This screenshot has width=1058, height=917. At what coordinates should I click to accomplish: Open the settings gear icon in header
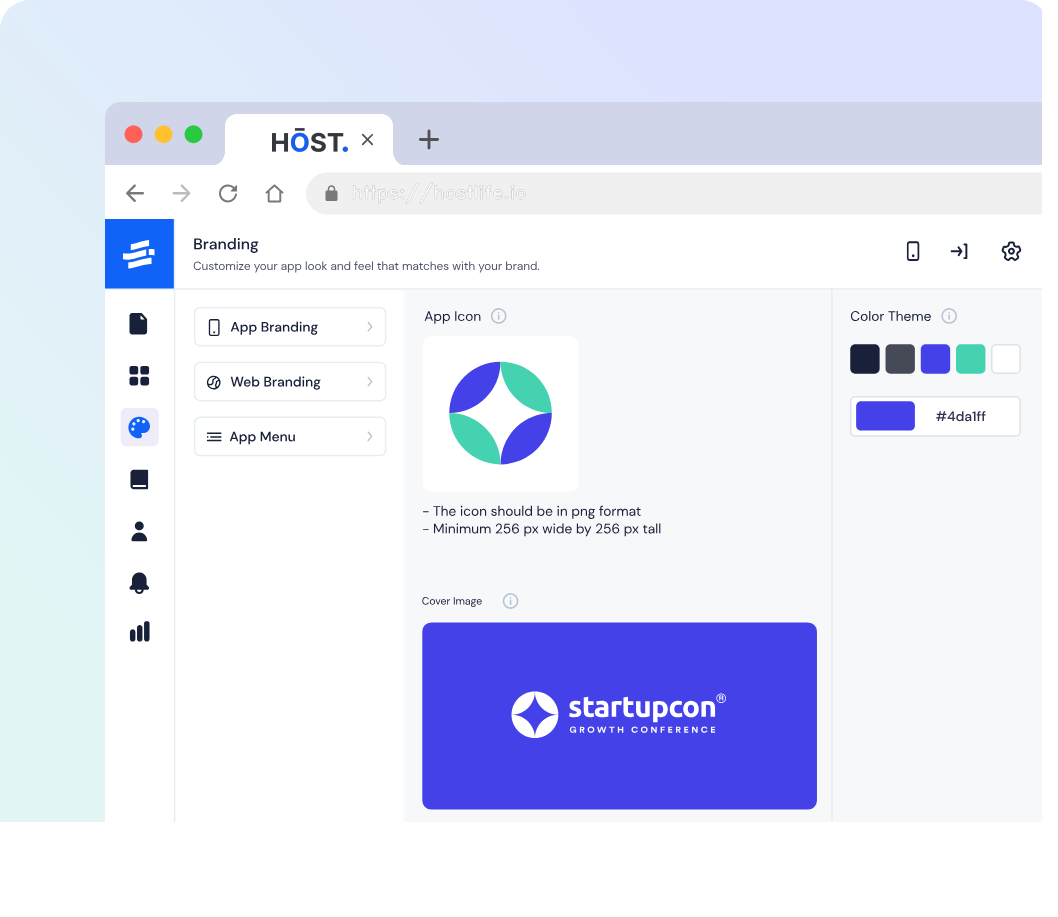click(x=1011, y=251)
